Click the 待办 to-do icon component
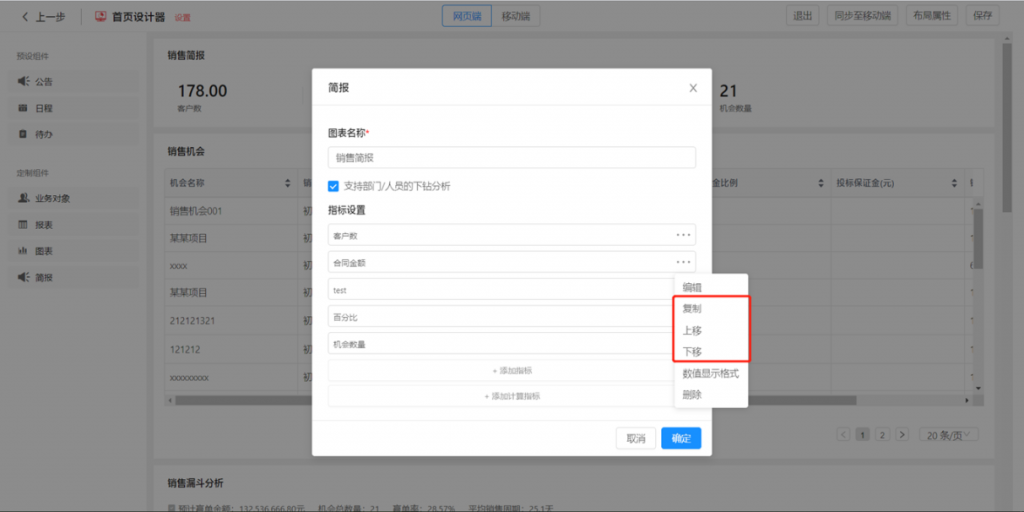Viewport: 1024px width, 512px height. (24, 134)
